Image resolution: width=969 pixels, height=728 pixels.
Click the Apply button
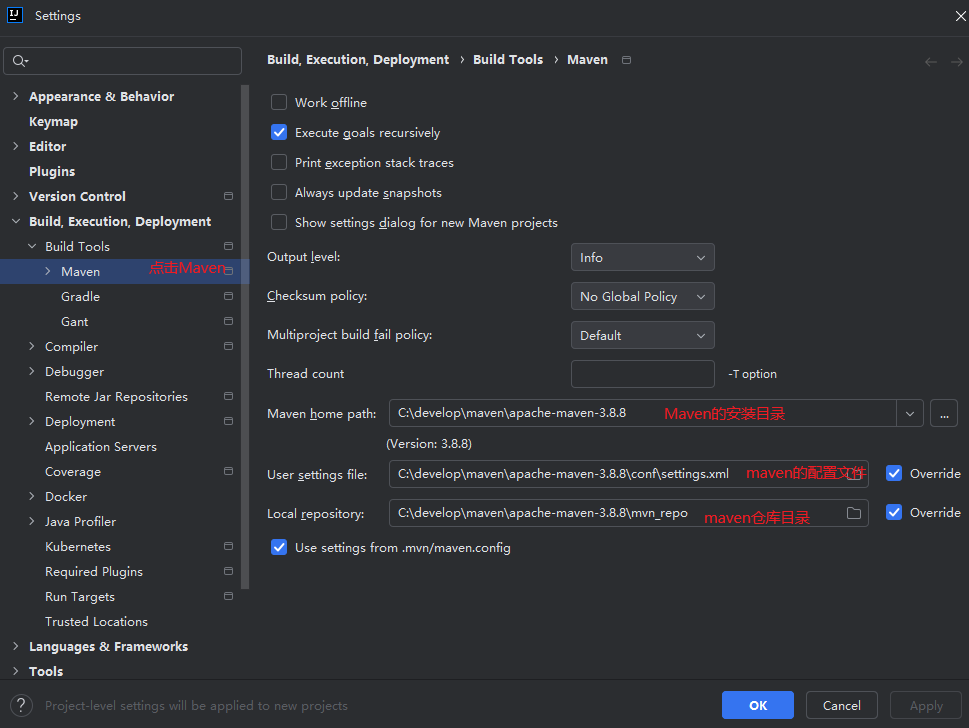926,705
